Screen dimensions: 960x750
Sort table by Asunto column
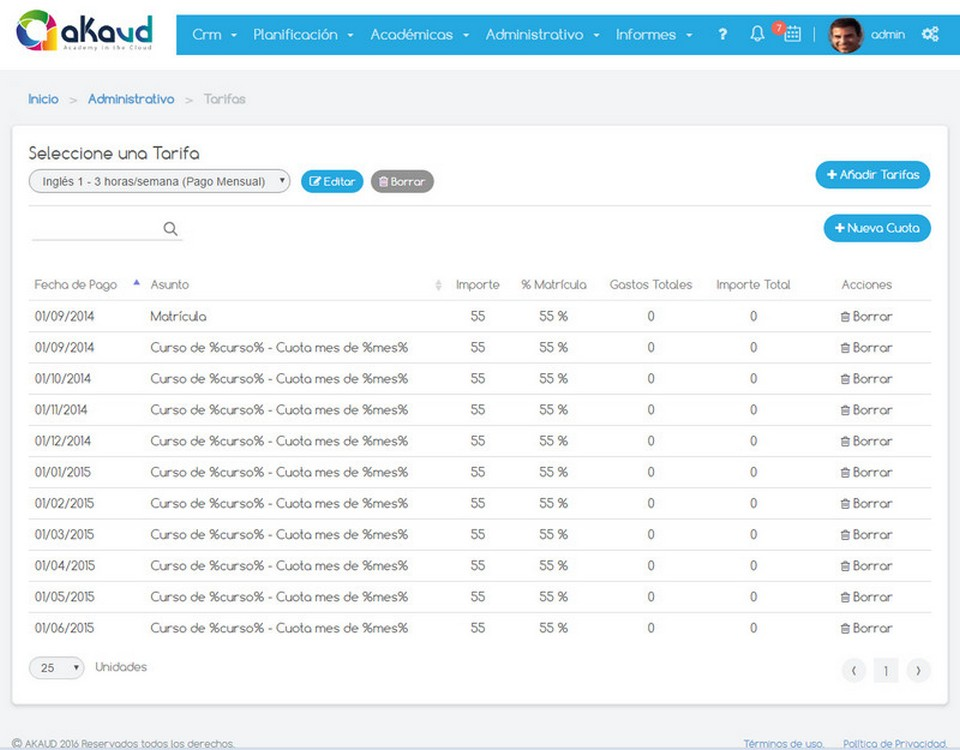coord(170,285)
